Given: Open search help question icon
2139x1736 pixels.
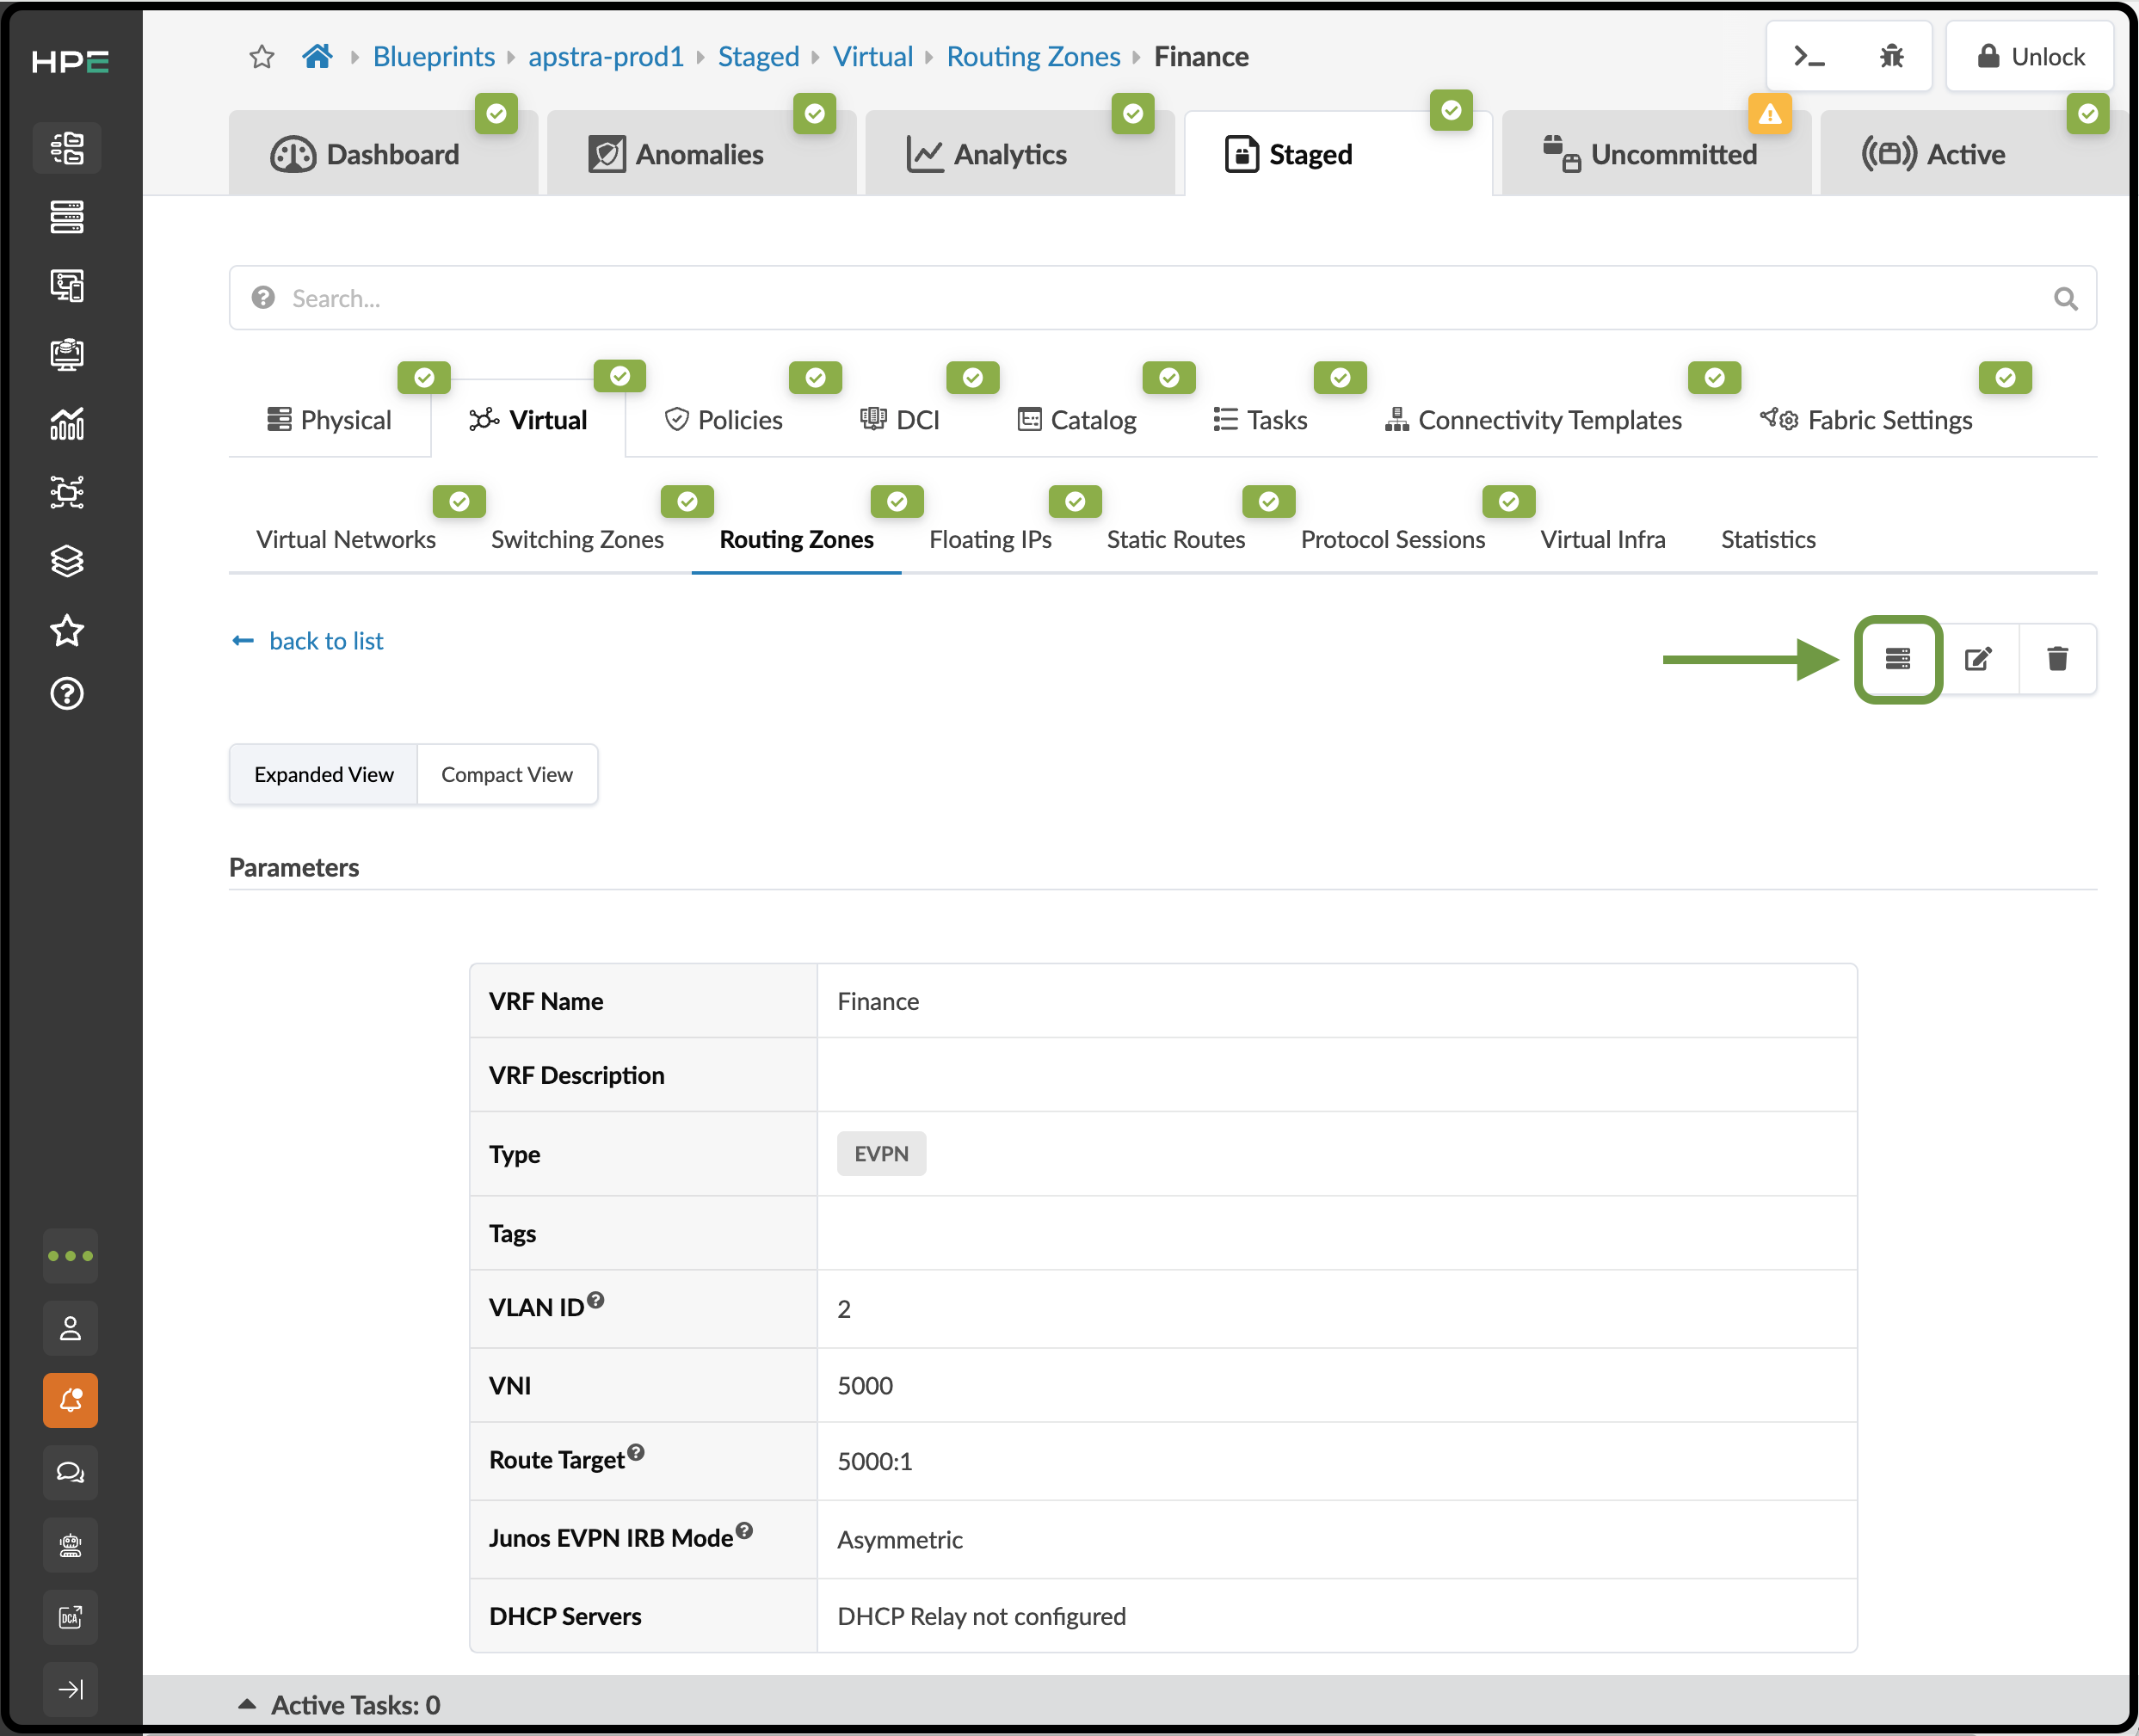Looking at the screenshot, I should tap(263, 298).
